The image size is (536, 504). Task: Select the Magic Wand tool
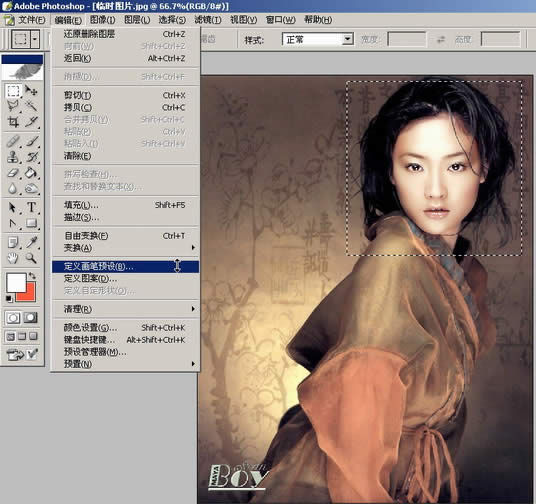(x=31, y=106)
